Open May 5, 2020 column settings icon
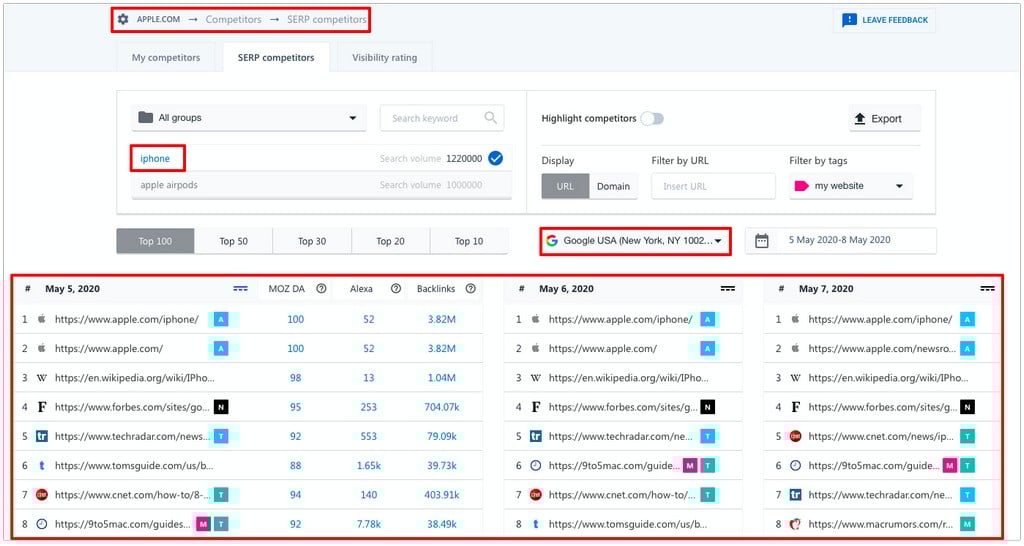Viewport: 1024px width, 546px height. point(240,289)
